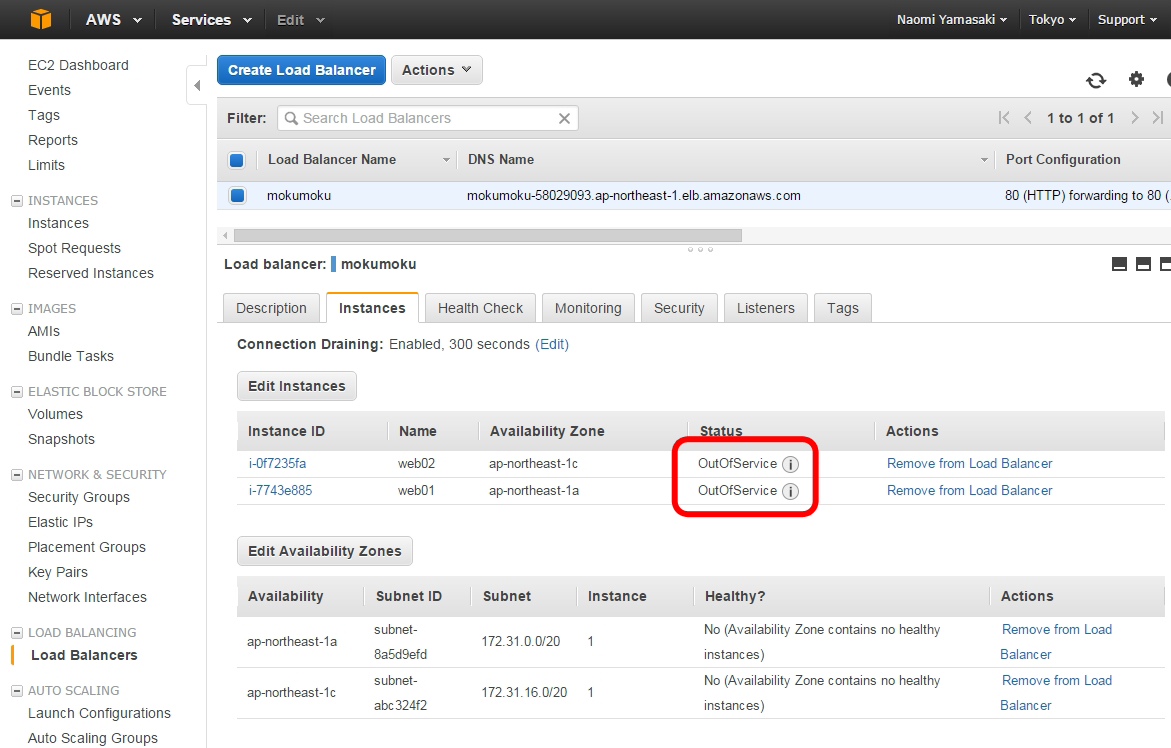Set detail pane to half height

click(1143, 264)
